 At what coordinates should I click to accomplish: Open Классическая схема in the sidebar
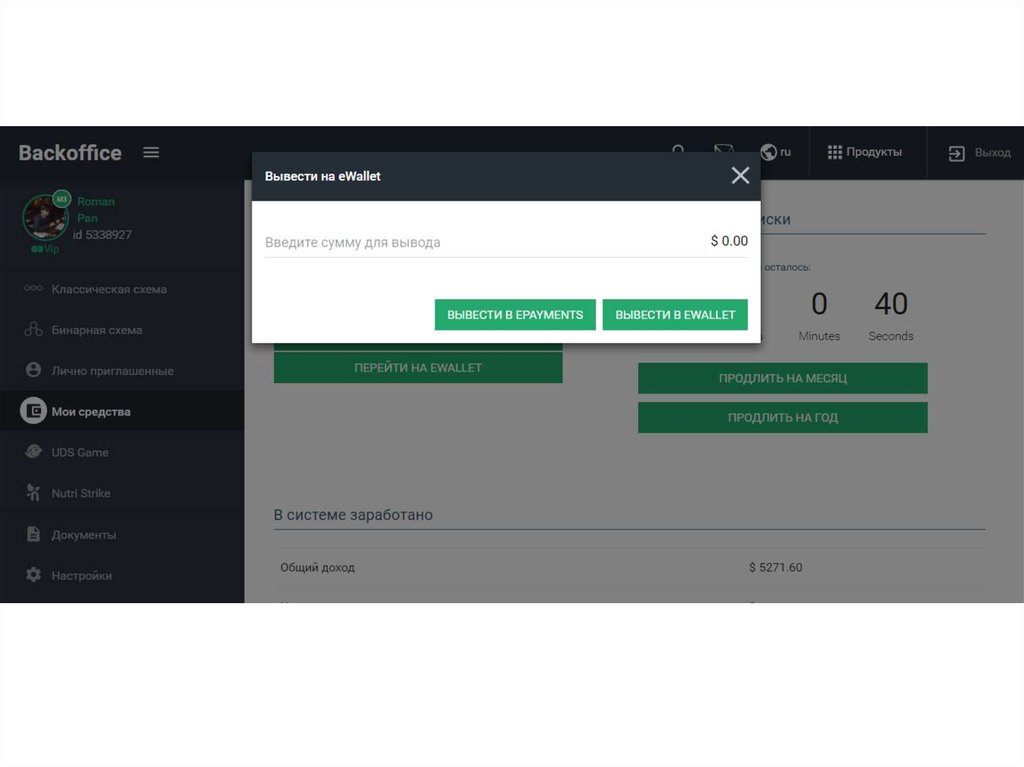point(108,289)
